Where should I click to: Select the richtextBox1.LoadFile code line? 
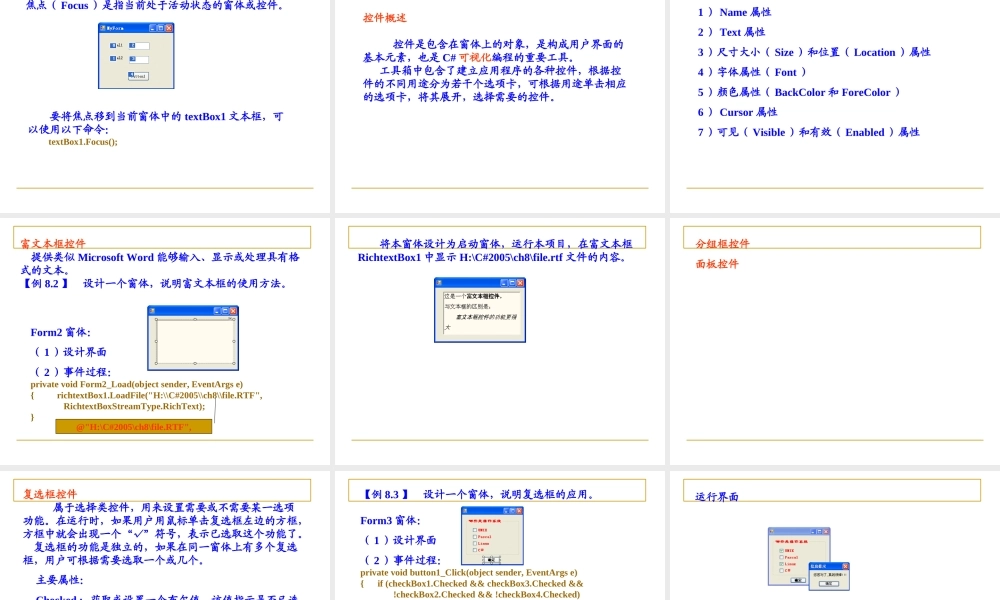point(159,395)
